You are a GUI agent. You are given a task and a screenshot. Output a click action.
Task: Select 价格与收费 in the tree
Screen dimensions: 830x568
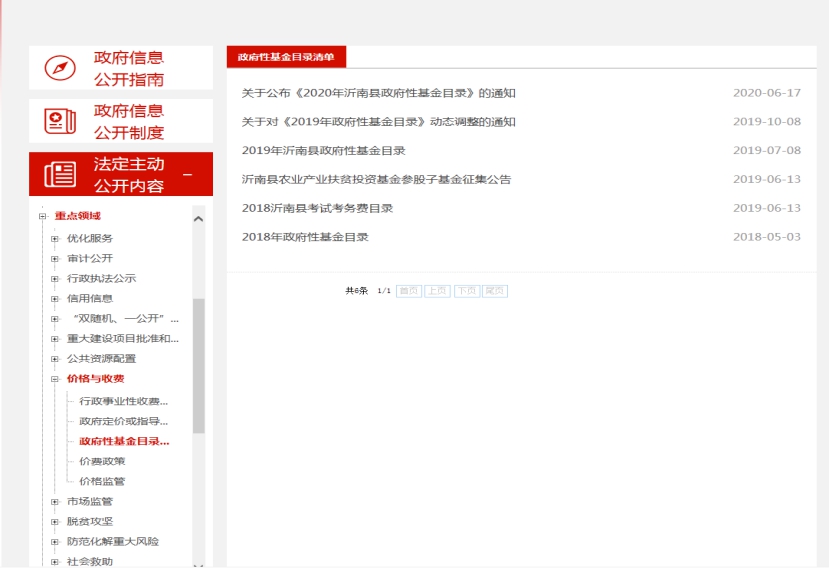(96, 378)
